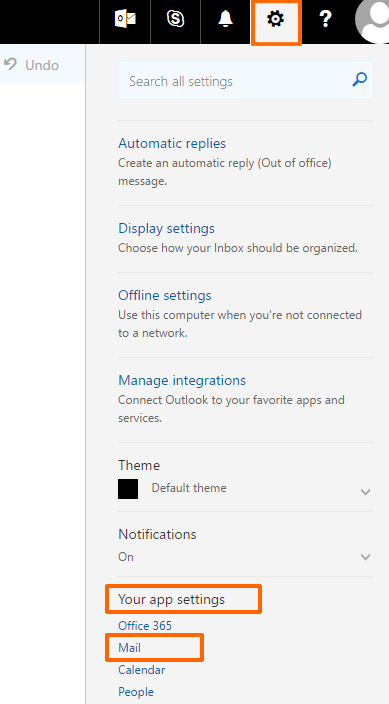This screenshot has width=389, height=704.
Task: Expand the Theme dropdown chevron
Action: click(366, 492)
